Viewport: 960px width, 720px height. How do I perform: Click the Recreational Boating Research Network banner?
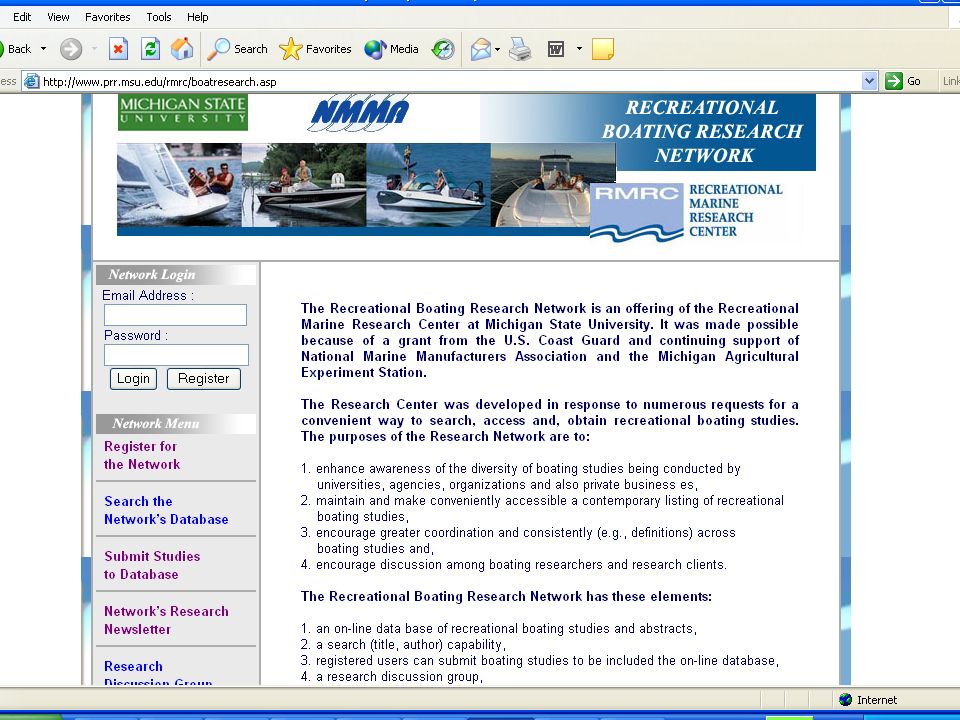click(x=702, y=131)
